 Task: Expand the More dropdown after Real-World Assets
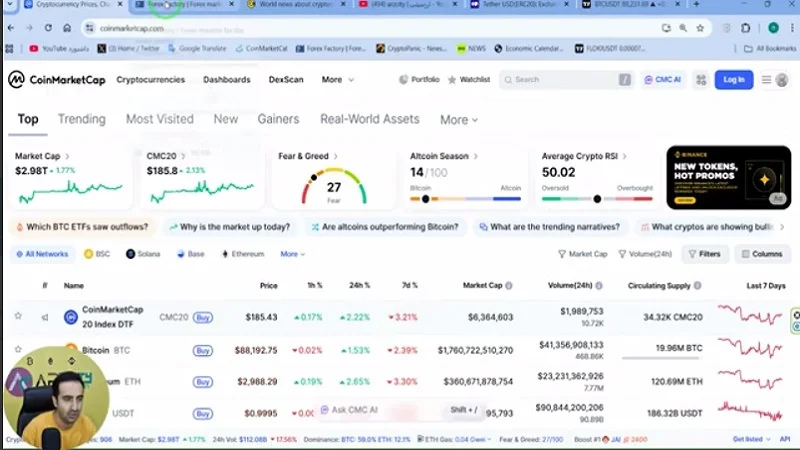coord(459,120)
